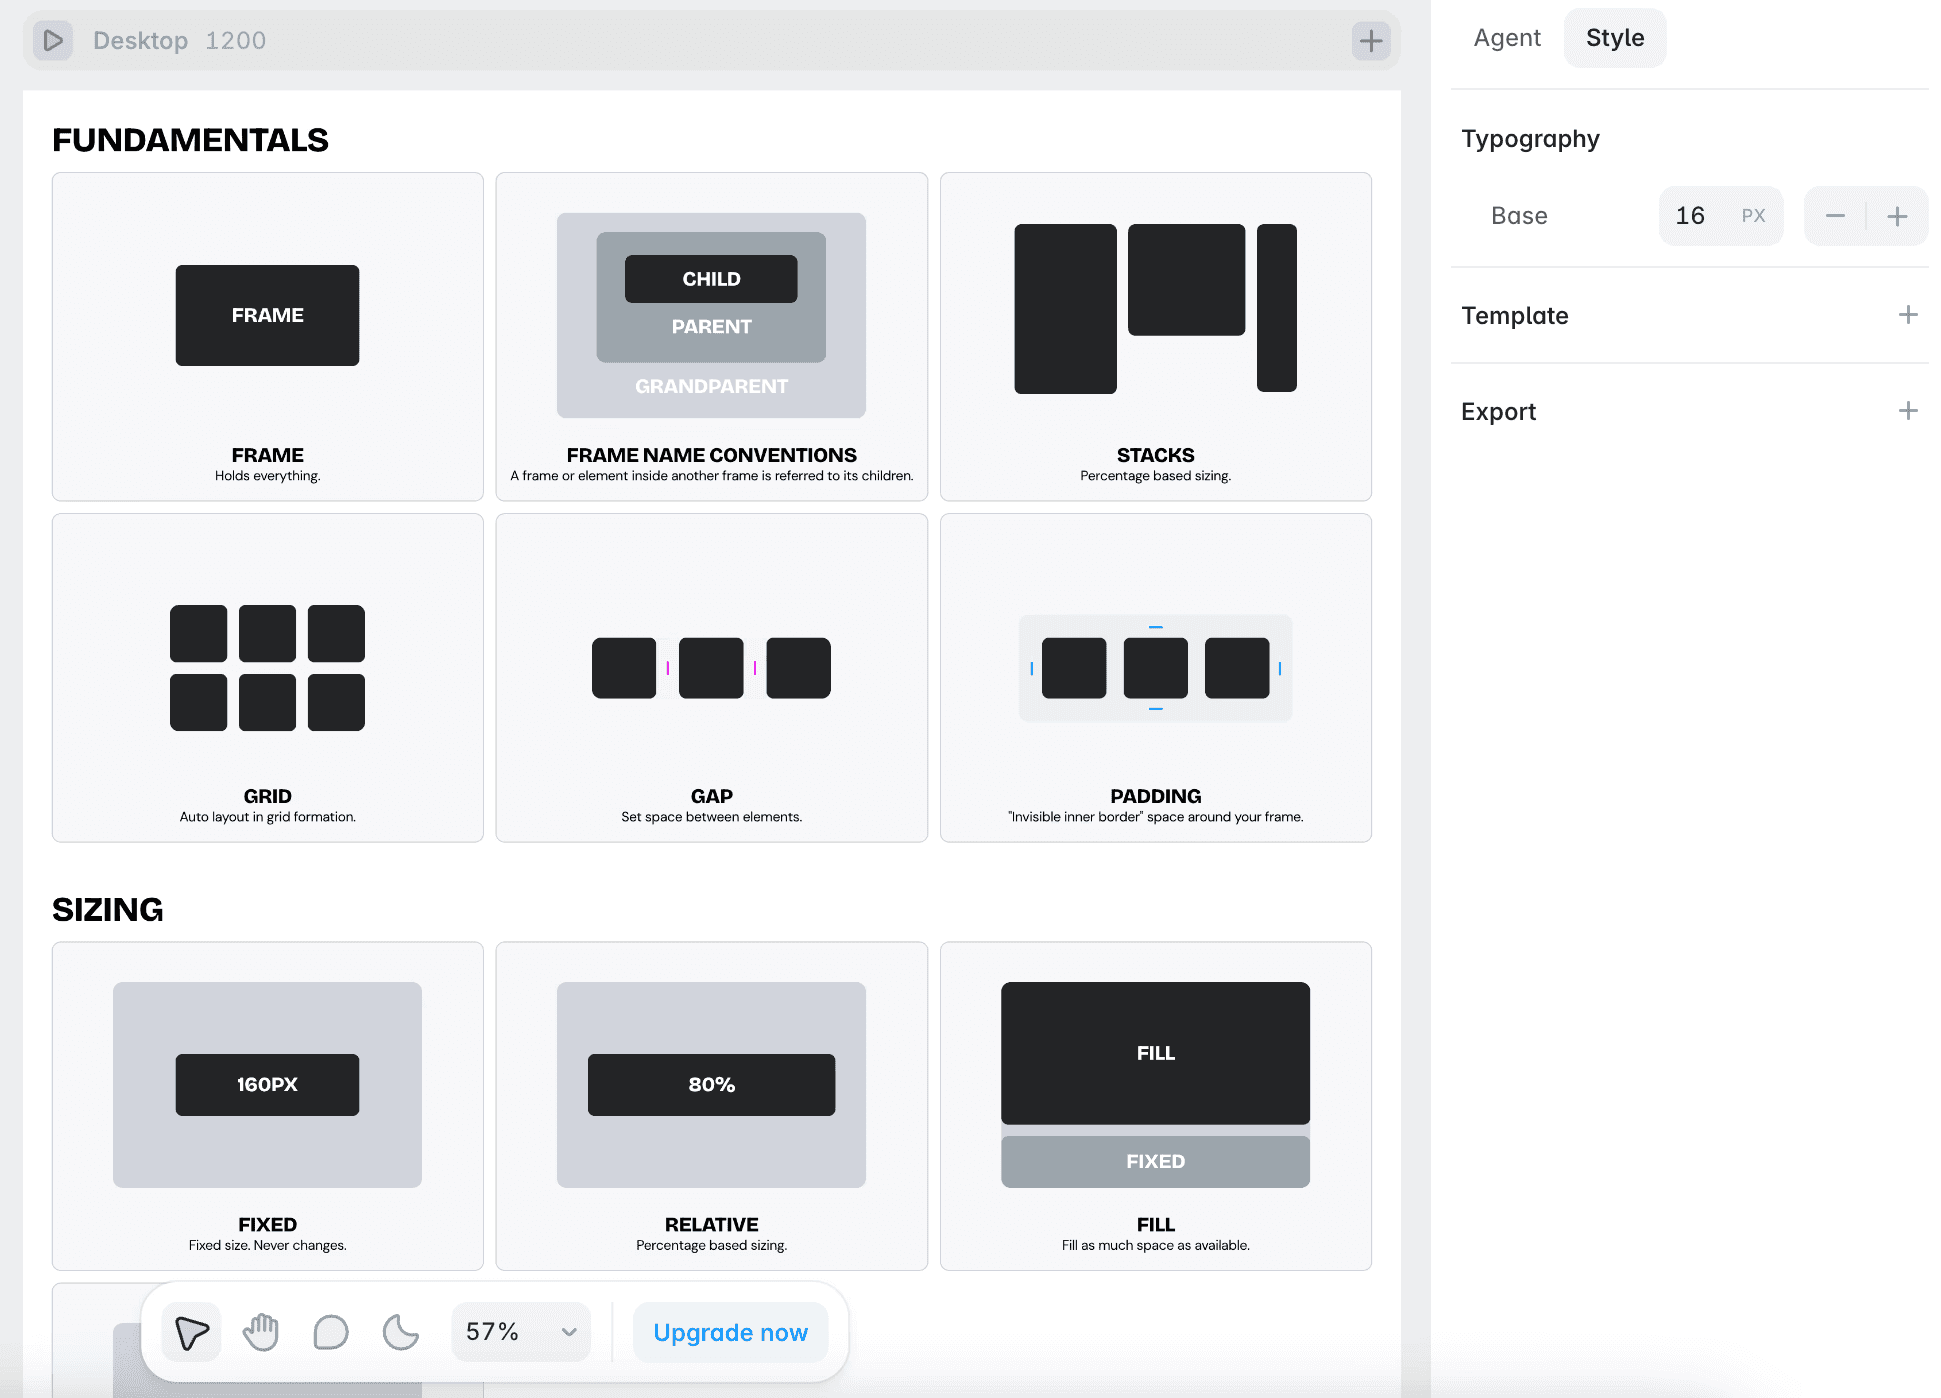Click 'Auto layout in grid formation.' caption
Image resolution: width=1941 pixels, height=1398 pixels.
267,817
